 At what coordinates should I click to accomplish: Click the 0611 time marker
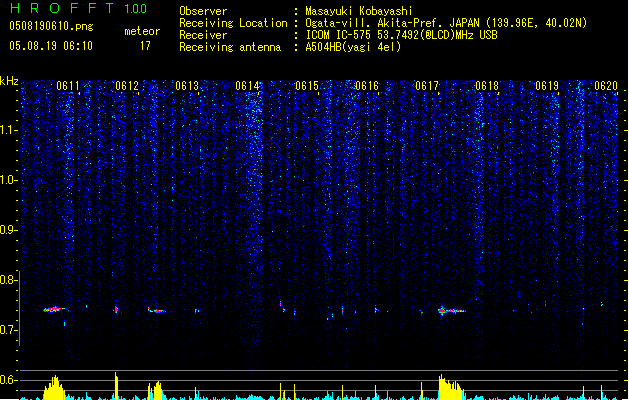tap(68, 86)
